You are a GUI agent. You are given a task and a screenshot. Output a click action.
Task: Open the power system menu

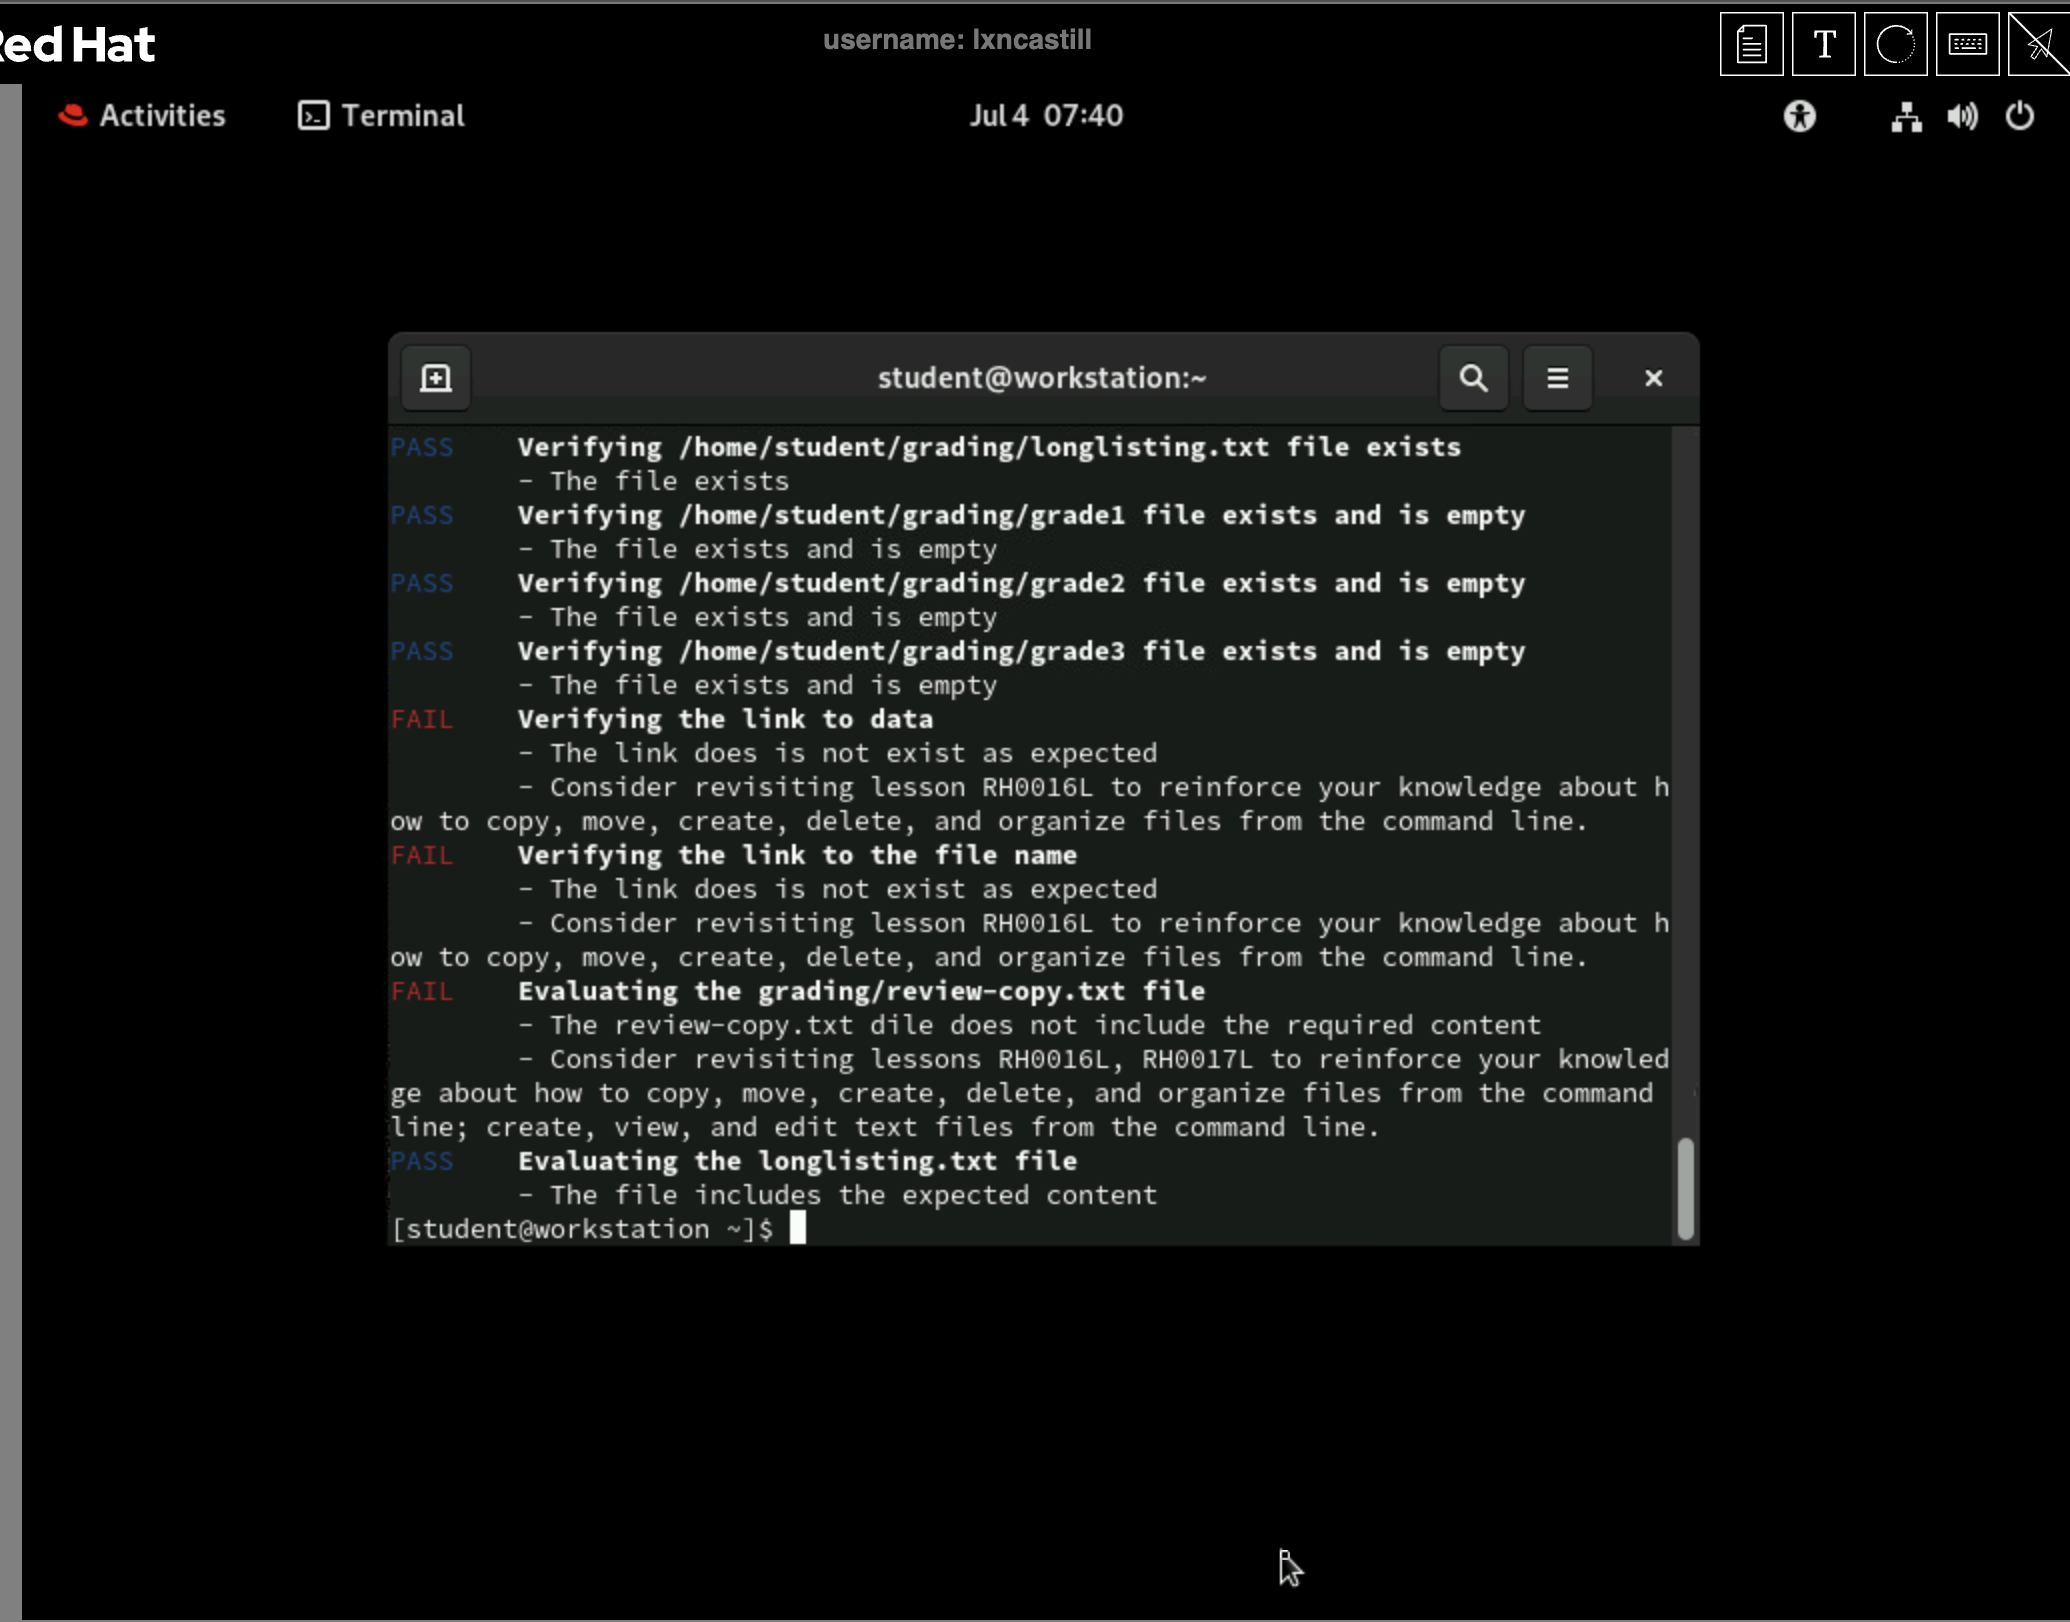(2019, 116)
